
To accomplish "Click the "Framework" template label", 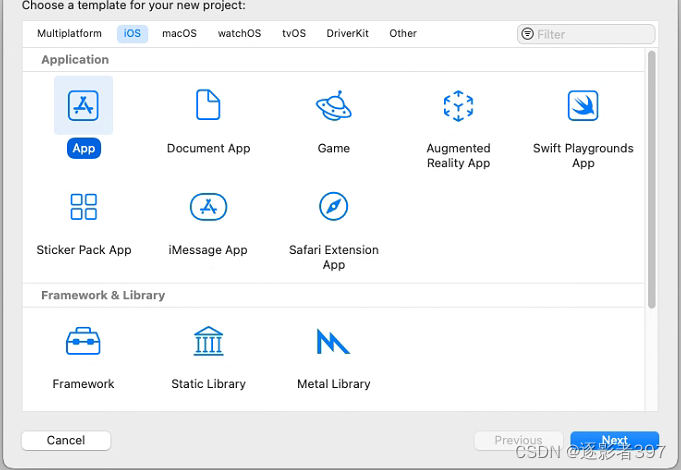I will point(83,384).
